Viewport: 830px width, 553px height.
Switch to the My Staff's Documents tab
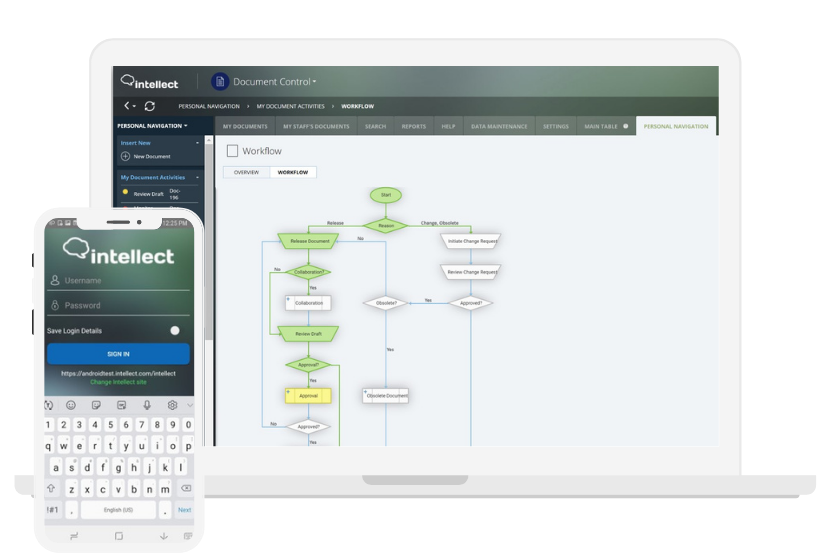click(x=316, y=127)
